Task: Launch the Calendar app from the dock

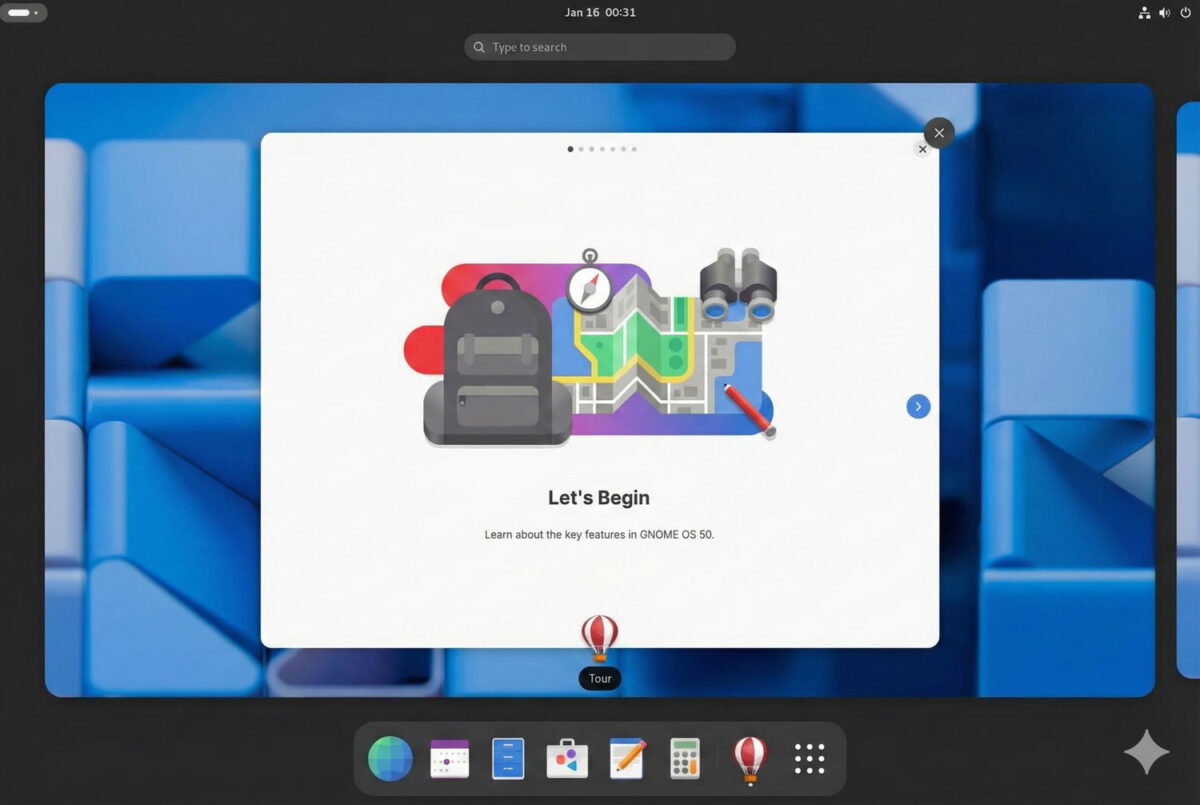Action: (x=449, y=759)
